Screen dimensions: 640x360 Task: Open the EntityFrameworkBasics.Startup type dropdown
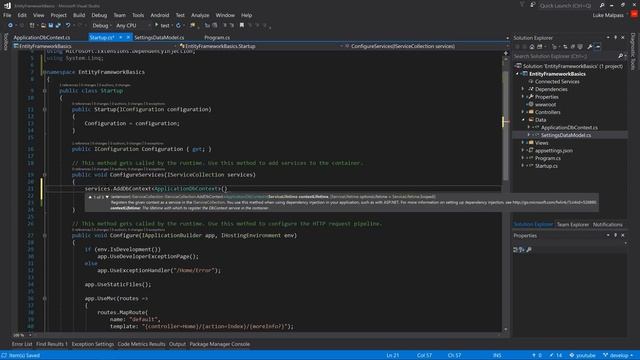[260, 46]
